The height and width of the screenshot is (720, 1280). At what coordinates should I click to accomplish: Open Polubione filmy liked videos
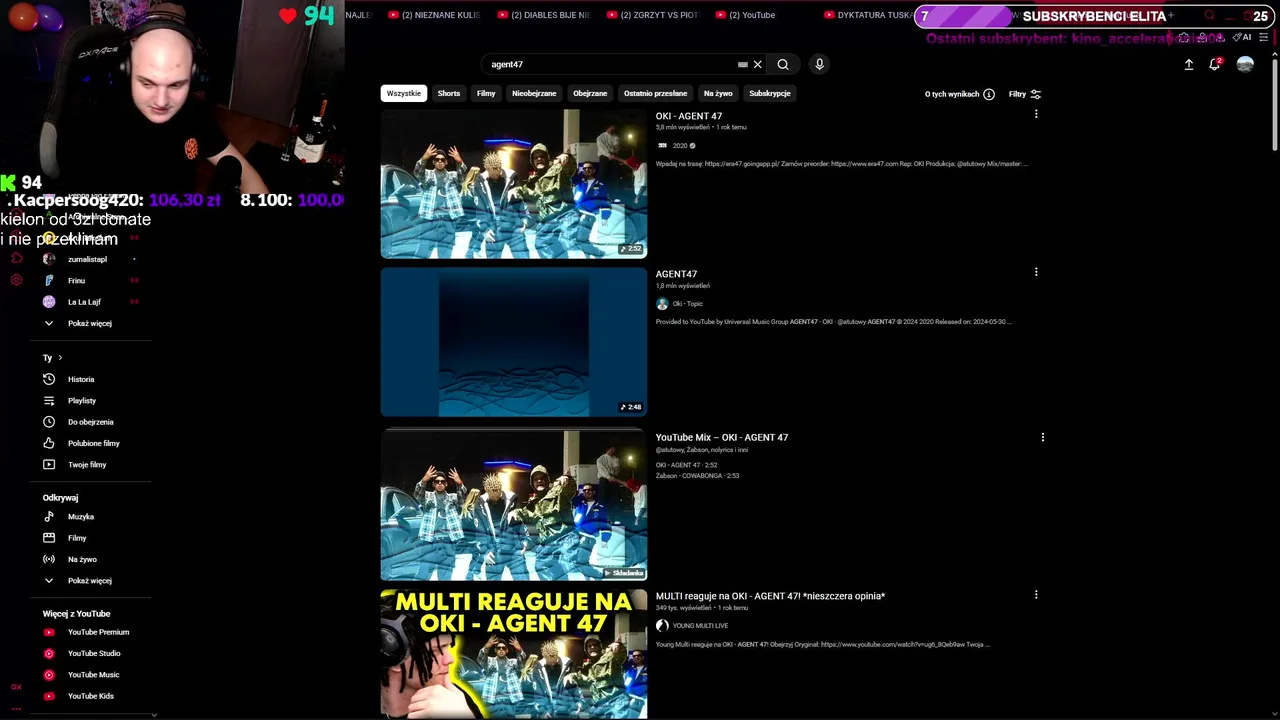coord(94,443)
